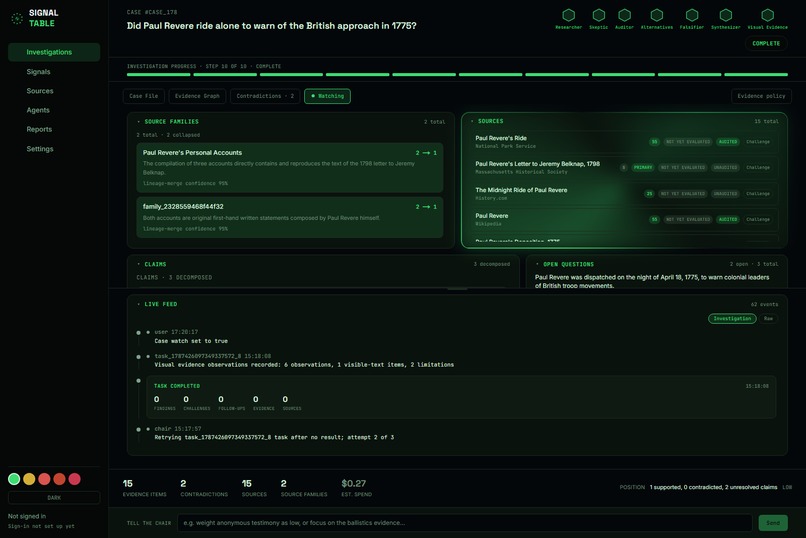
Task: Challenge the Paul Revere's Ride source
Action: [x=758, y=142]
